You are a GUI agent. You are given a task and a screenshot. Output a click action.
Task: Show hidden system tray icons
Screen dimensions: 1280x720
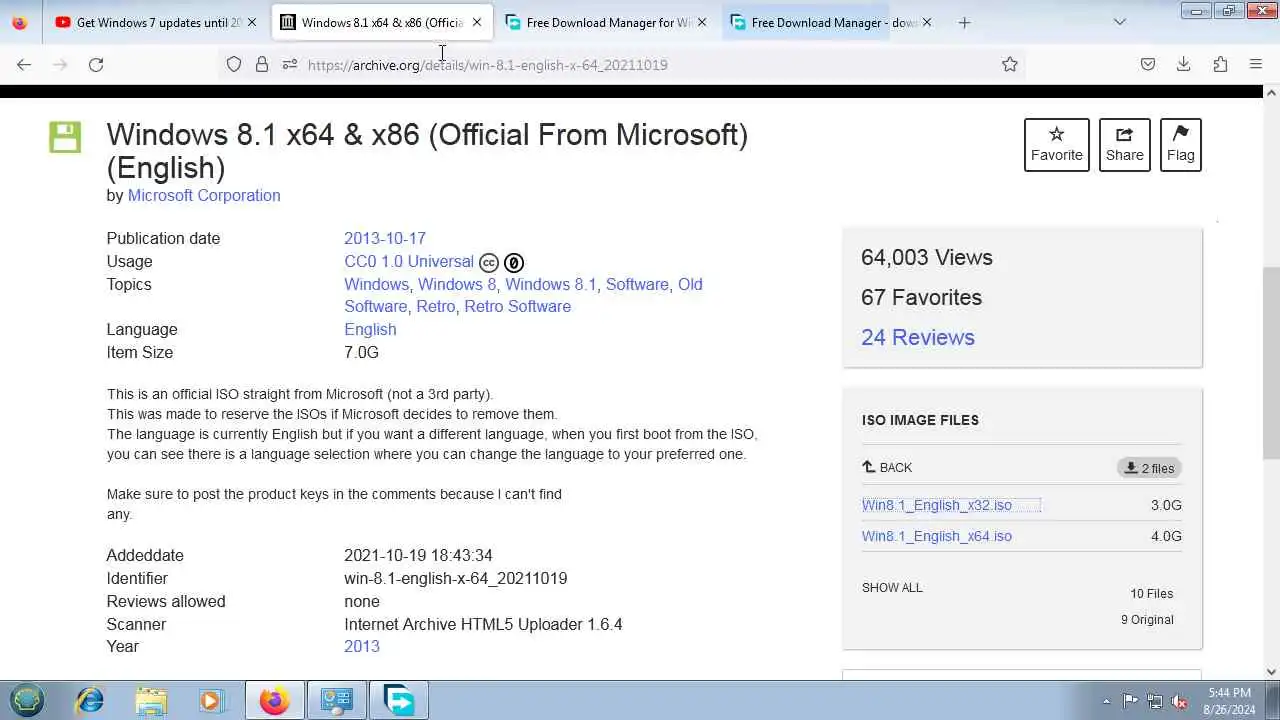coord(1106,701)
